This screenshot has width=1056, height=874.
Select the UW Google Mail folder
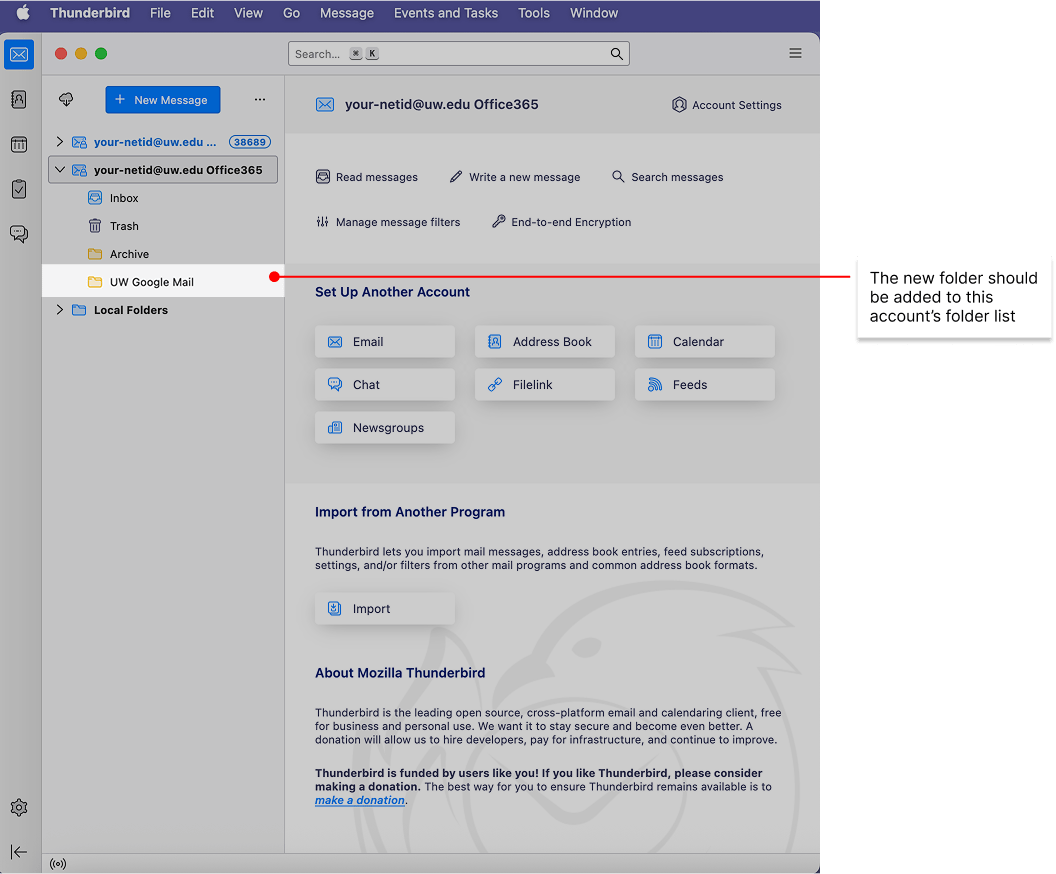152,282
